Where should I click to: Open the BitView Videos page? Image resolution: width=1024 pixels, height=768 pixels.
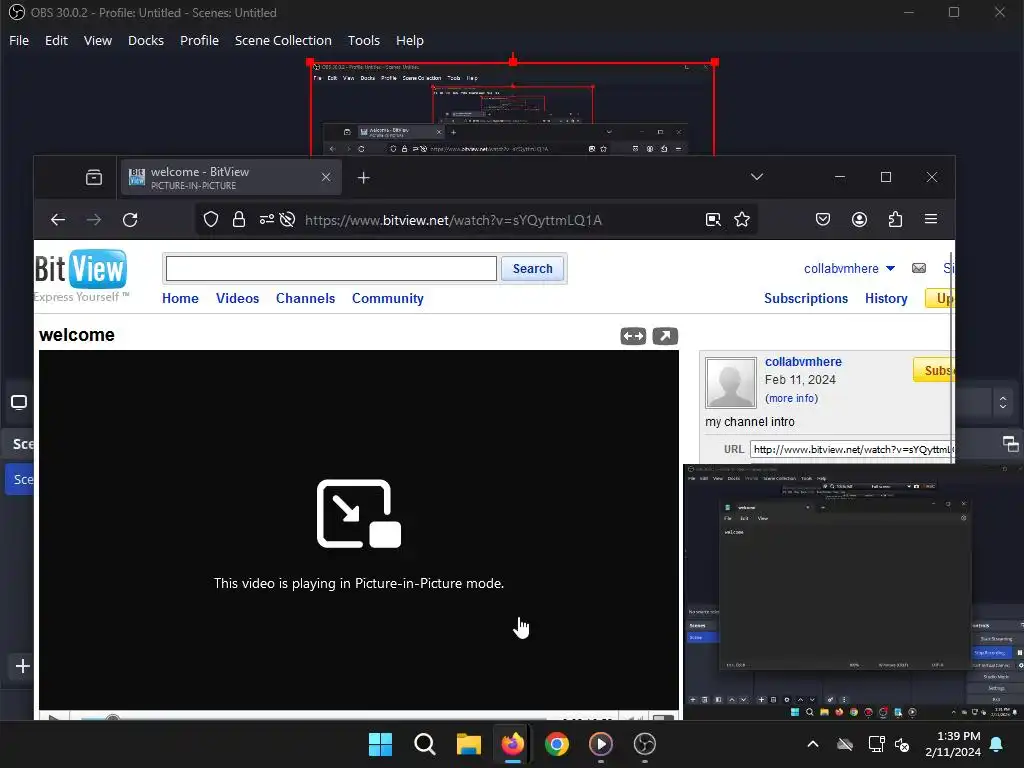tap(238, 298)
